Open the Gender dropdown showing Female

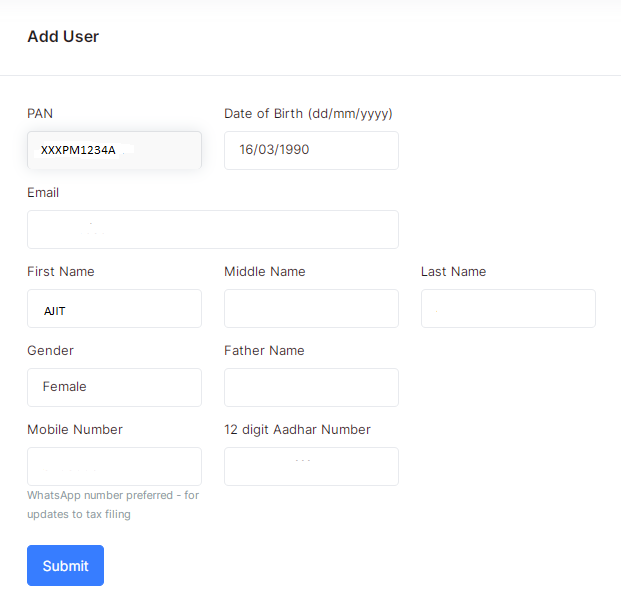pyautogui.click(x=114, y=387)
